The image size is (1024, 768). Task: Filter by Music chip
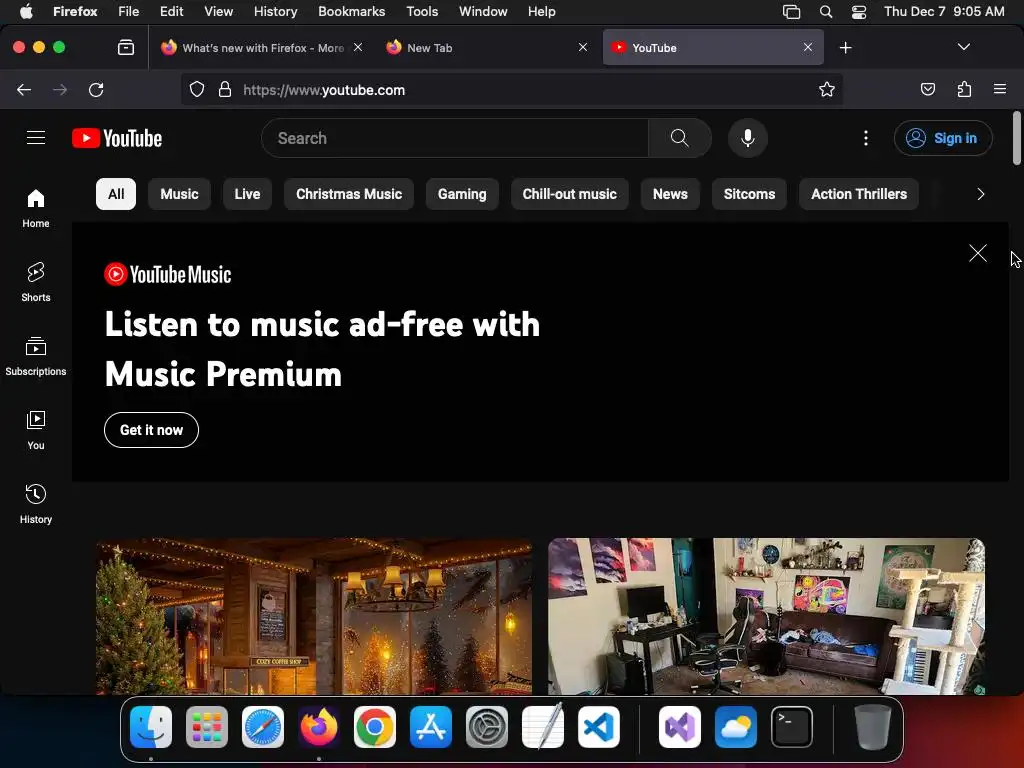[180, 194]
